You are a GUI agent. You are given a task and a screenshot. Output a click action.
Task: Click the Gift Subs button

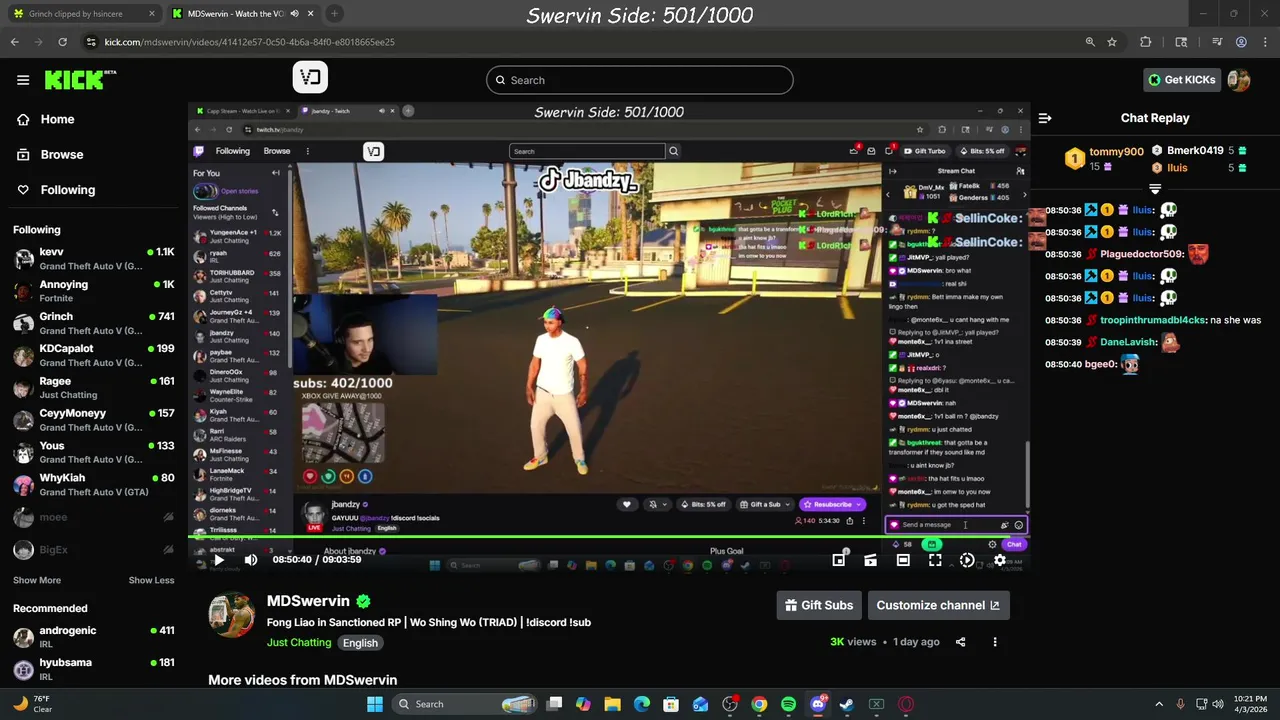(x=819, y=605)
